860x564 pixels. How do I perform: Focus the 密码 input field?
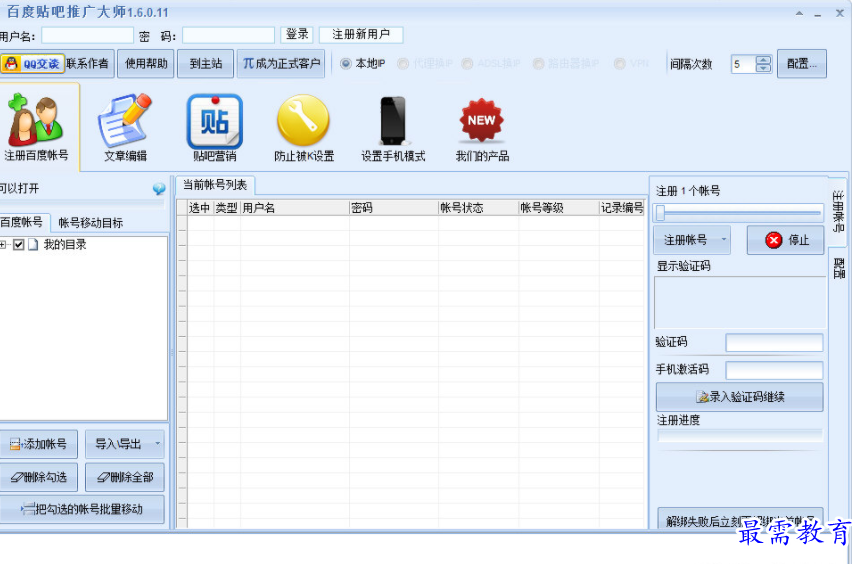pyautogui.click(x=228, y=36)
